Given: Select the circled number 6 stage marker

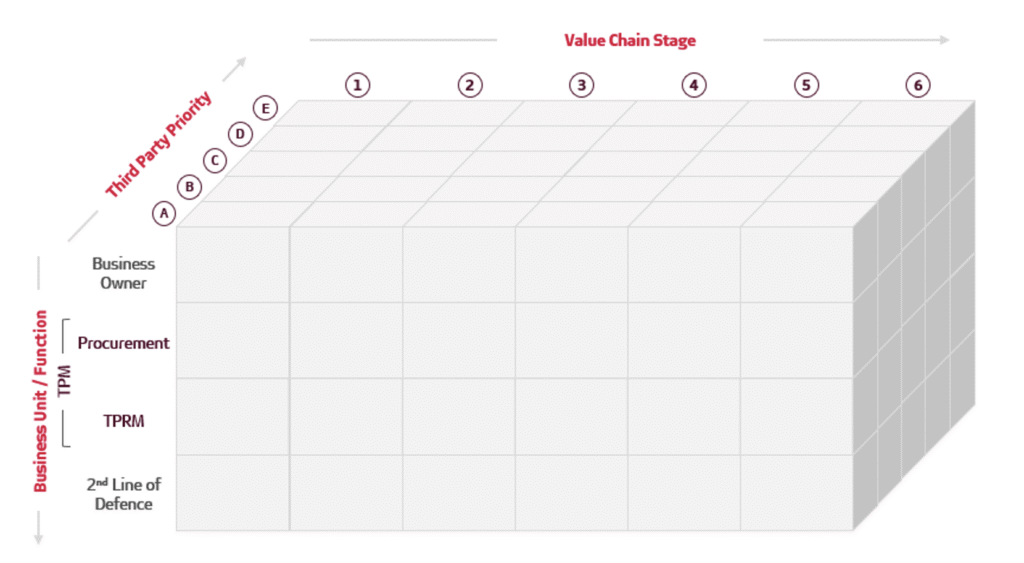Looking at the screenshot, I should click(918, 85).
